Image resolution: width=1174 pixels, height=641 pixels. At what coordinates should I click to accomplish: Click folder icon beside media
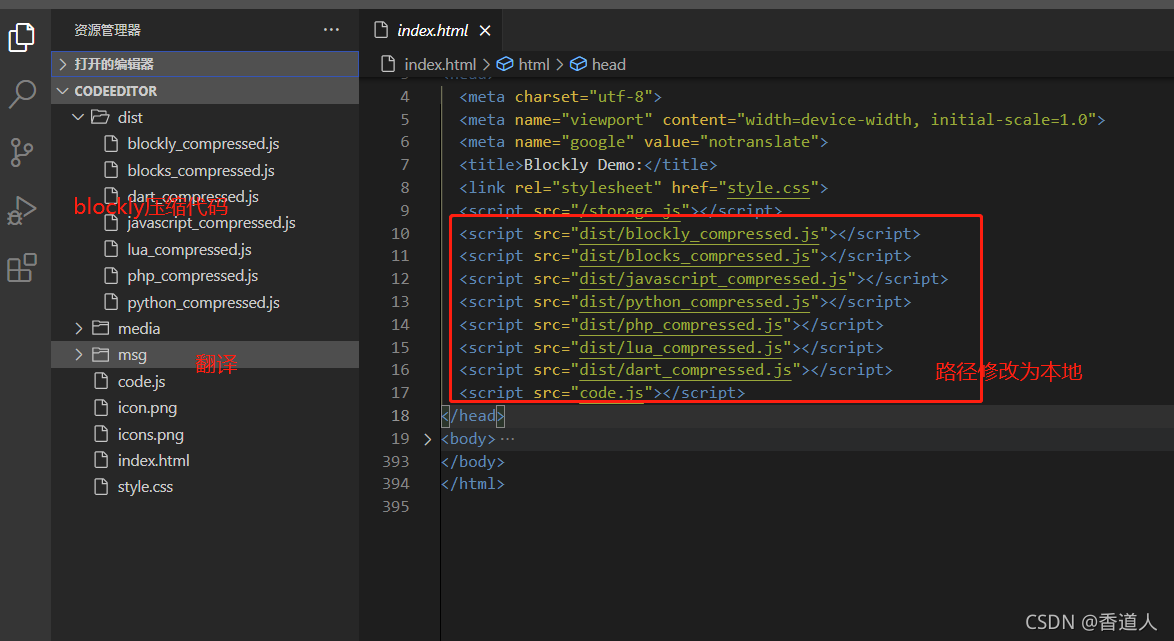coord(100,328)
